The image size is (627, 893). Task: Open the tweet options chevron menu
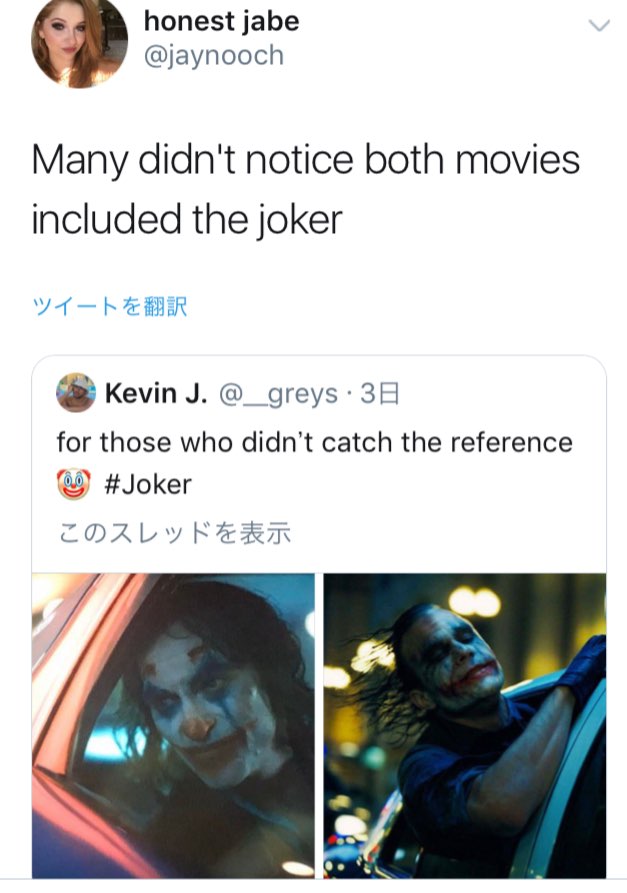599,25
